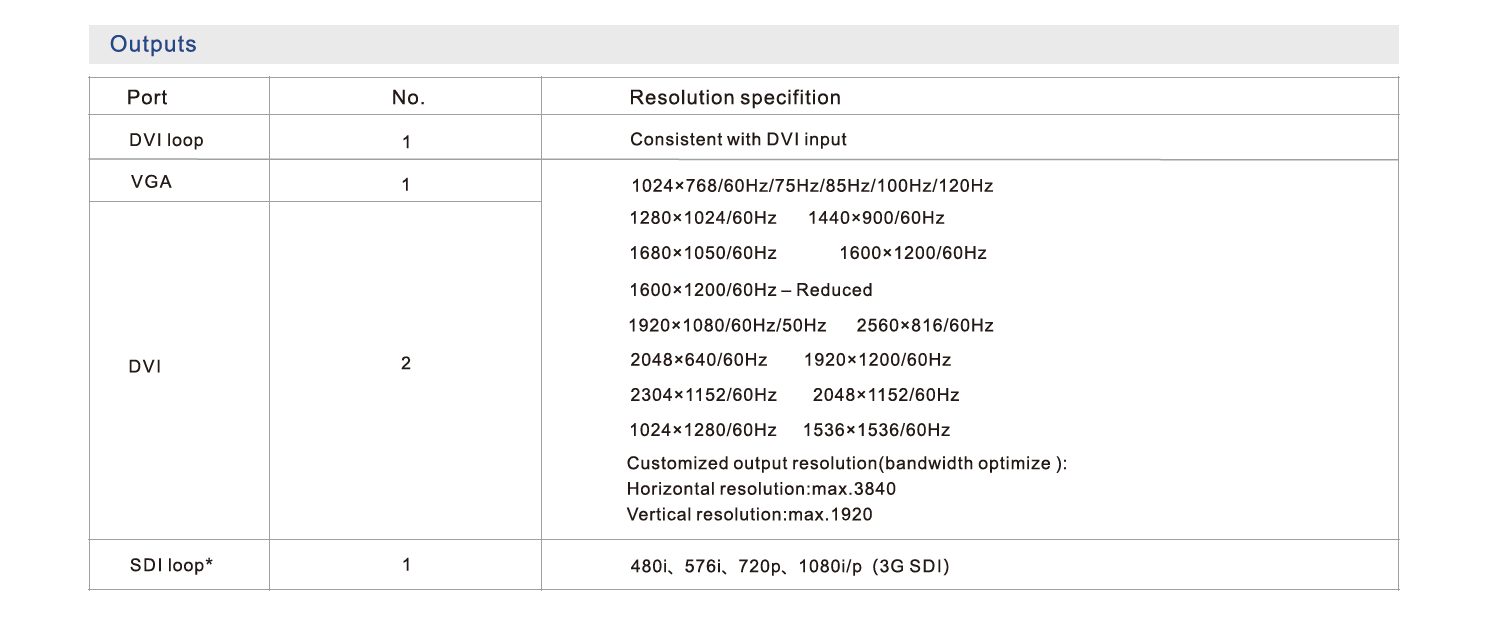Select the 480i, 576i, 720p, 1080i/p SDI line
The height and width of the screenshot is (627, 1490).
789,567
